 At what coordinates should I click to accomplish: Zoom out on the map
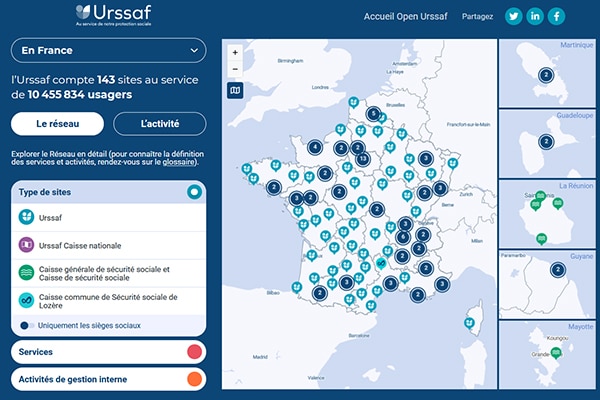pos(235,68)
